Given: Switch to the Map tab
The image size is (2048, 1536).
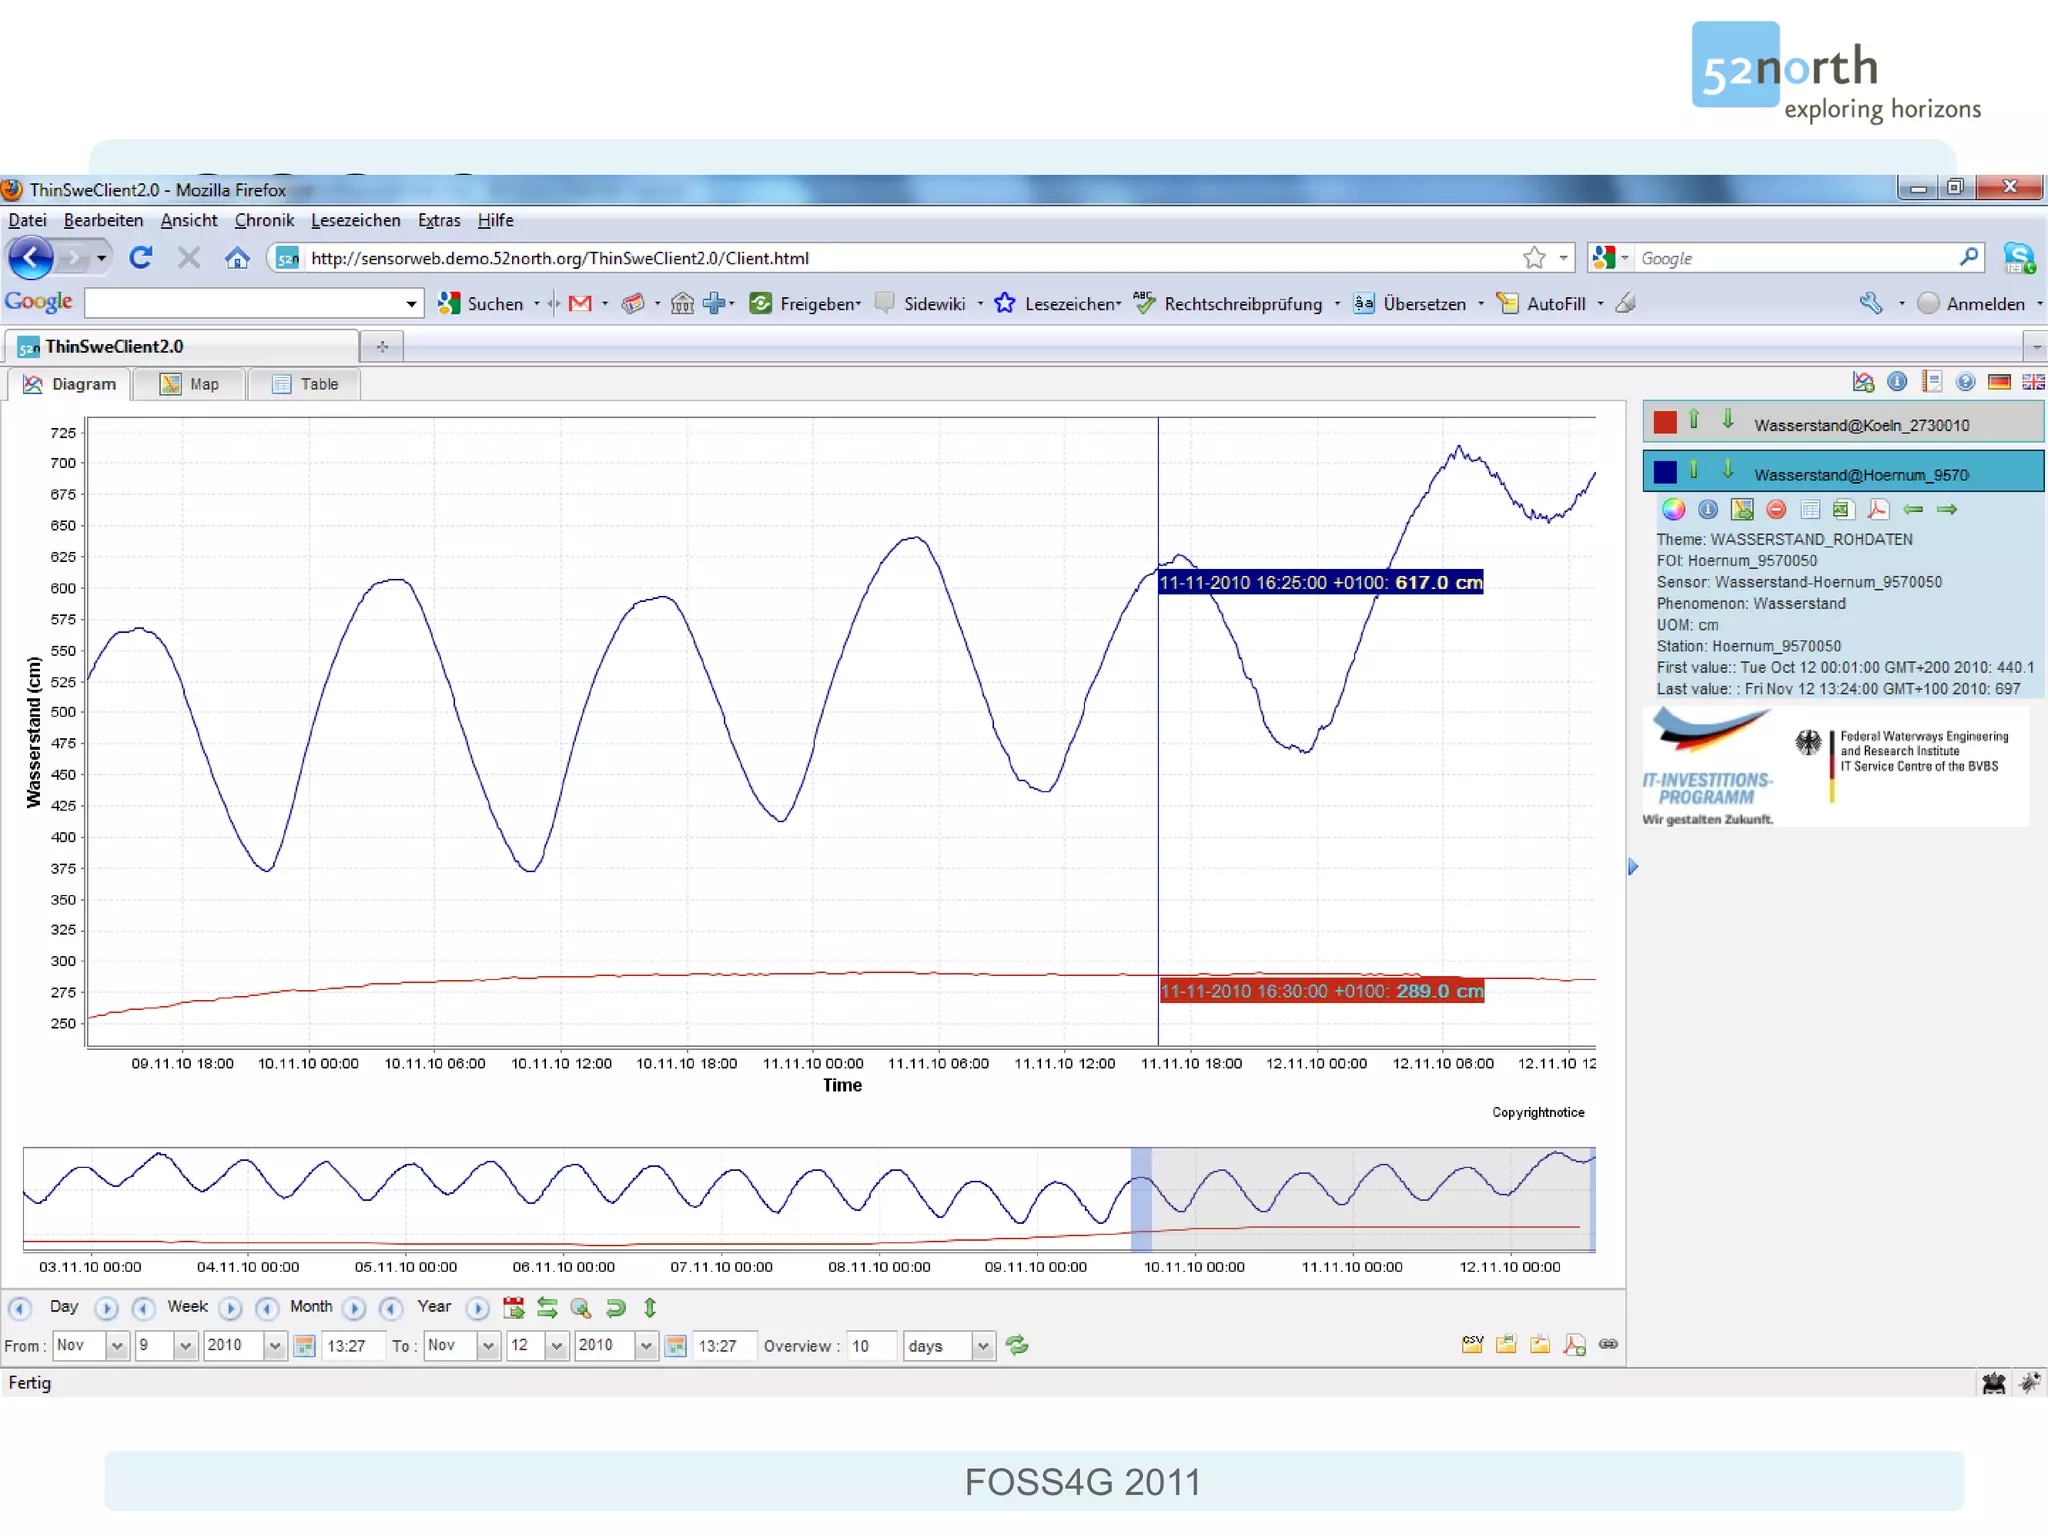Looking at the screenshot, I should [x=190, y=384].
